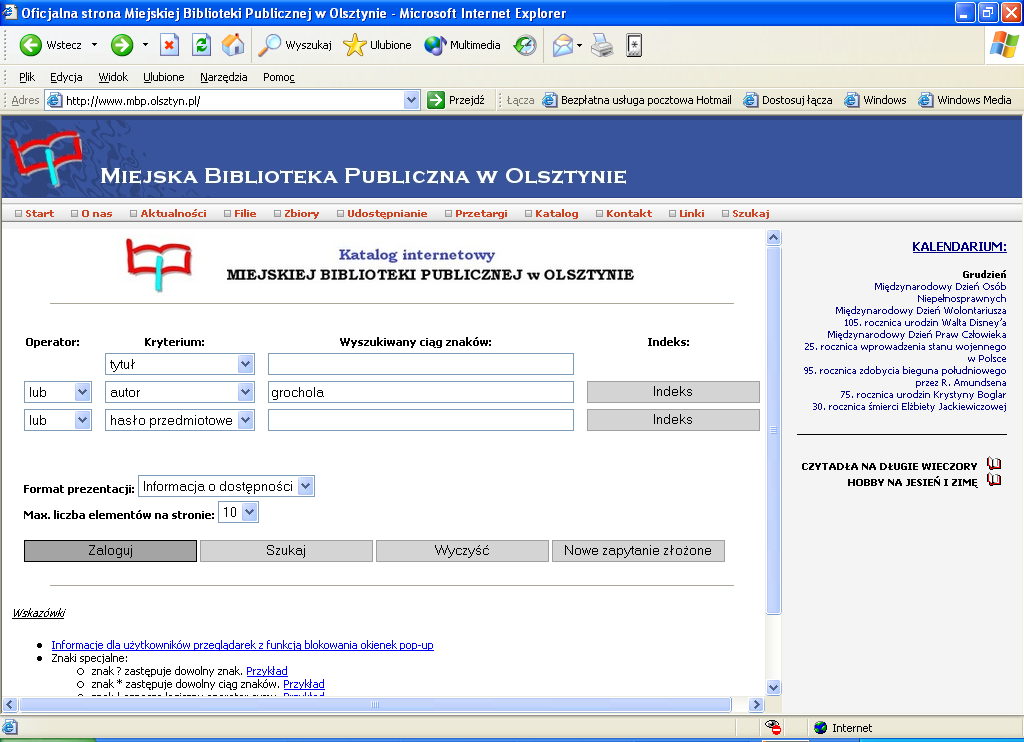Click the Indeks button in the autor row
The height and width of the screenshot is (742, 1024).
tap(673, 391)
